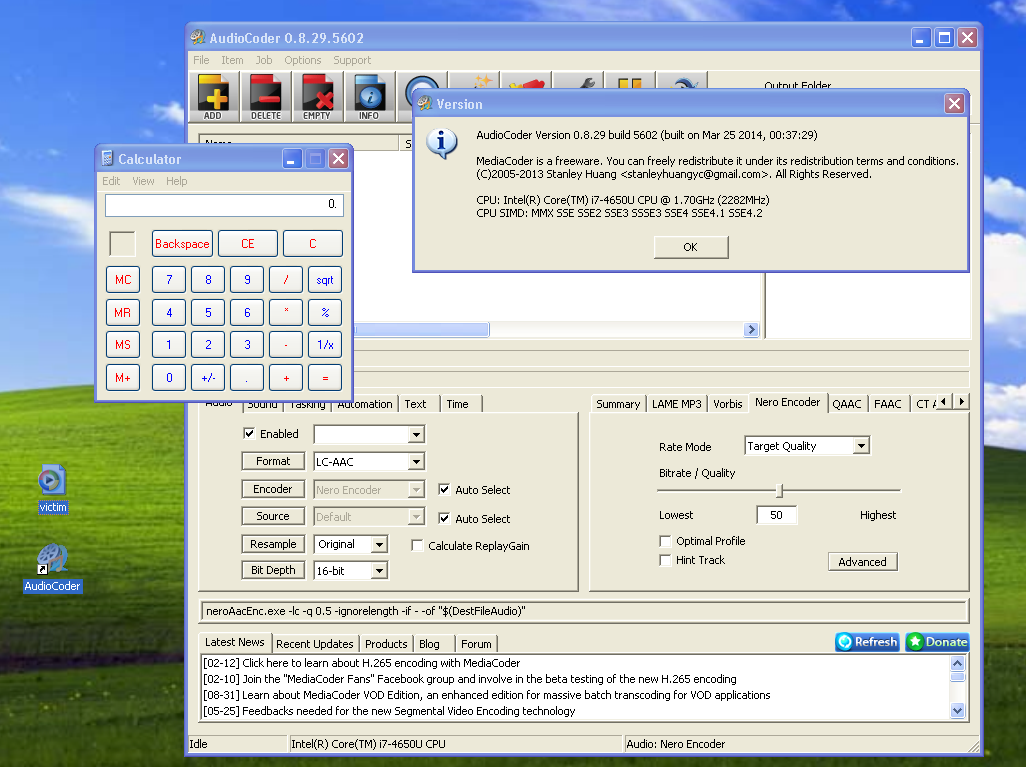Image resolution: width=1026 pixels, height=767 pixels.
Task: Click the file list horizontal scrollbar thumb
Action: coord(421,330)
